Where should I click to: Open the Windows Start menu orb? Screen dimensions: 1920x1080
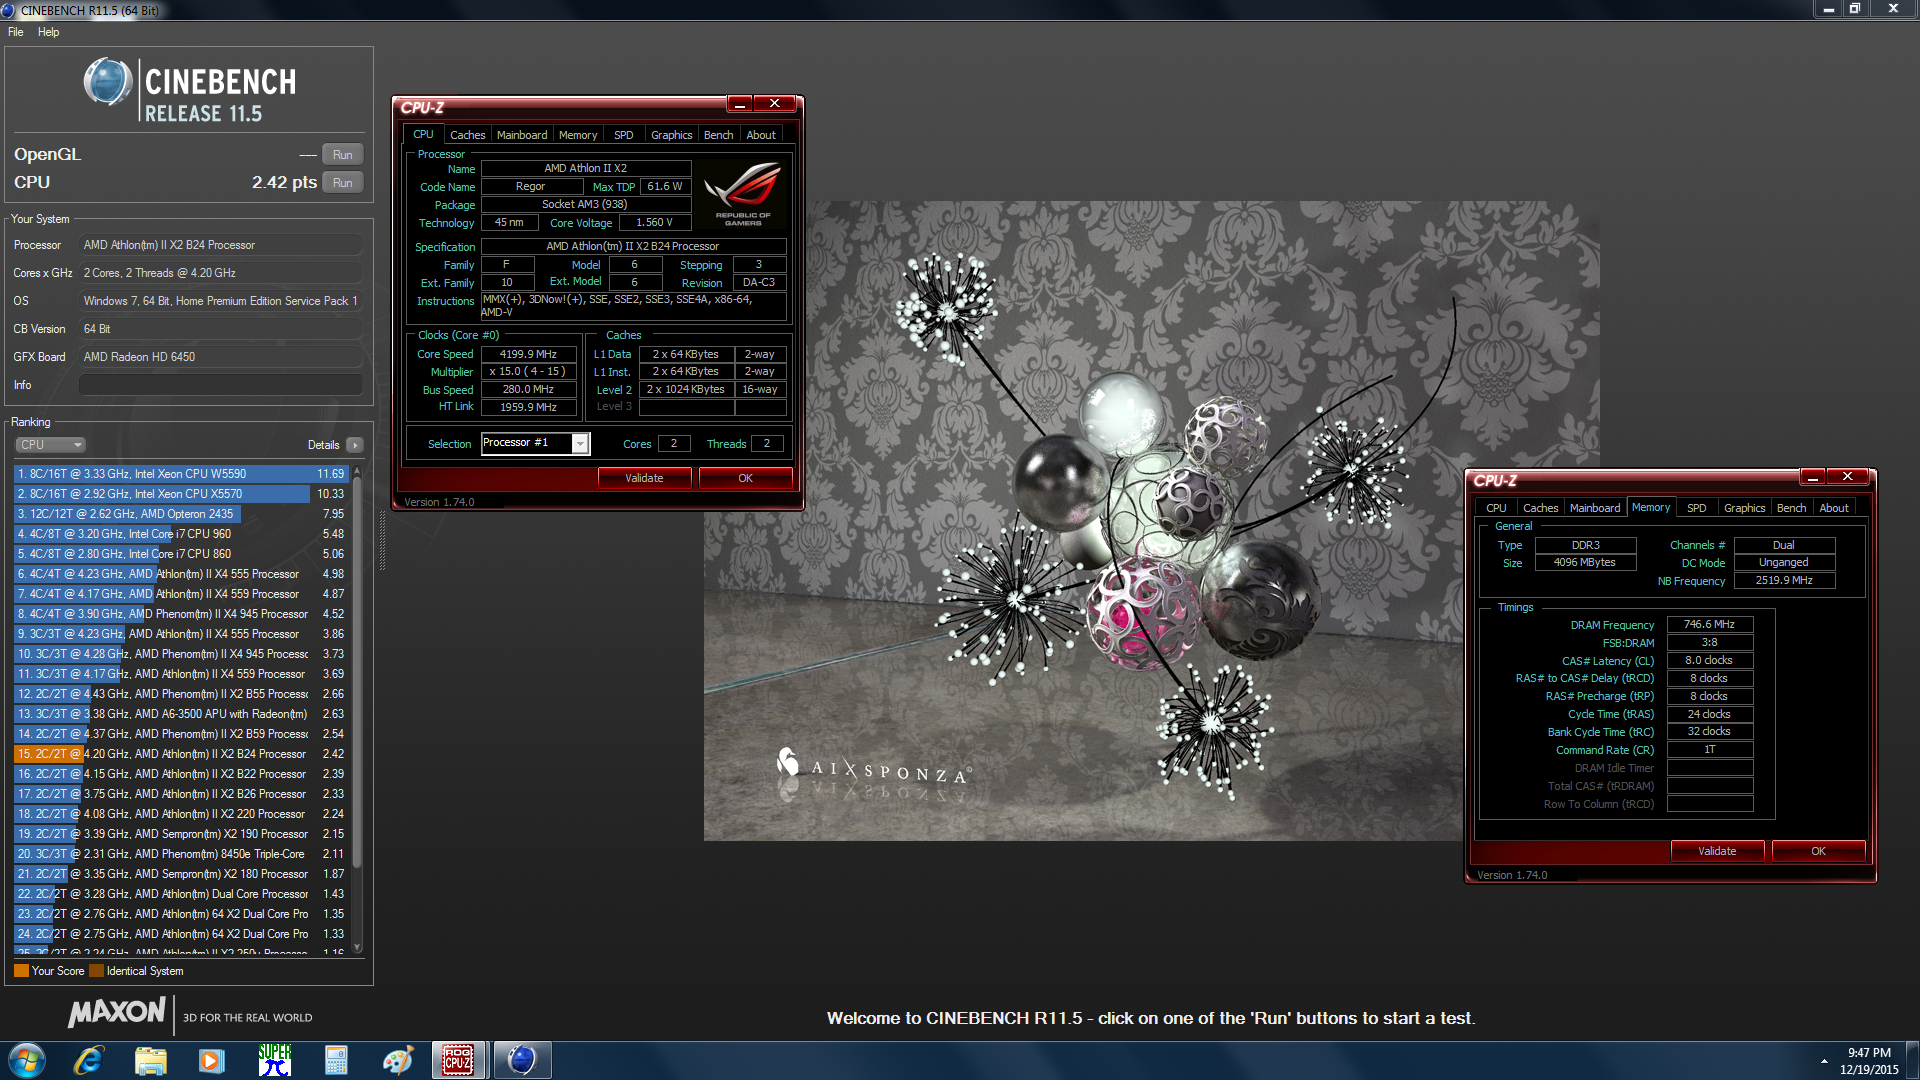[x=27, y=1060]
